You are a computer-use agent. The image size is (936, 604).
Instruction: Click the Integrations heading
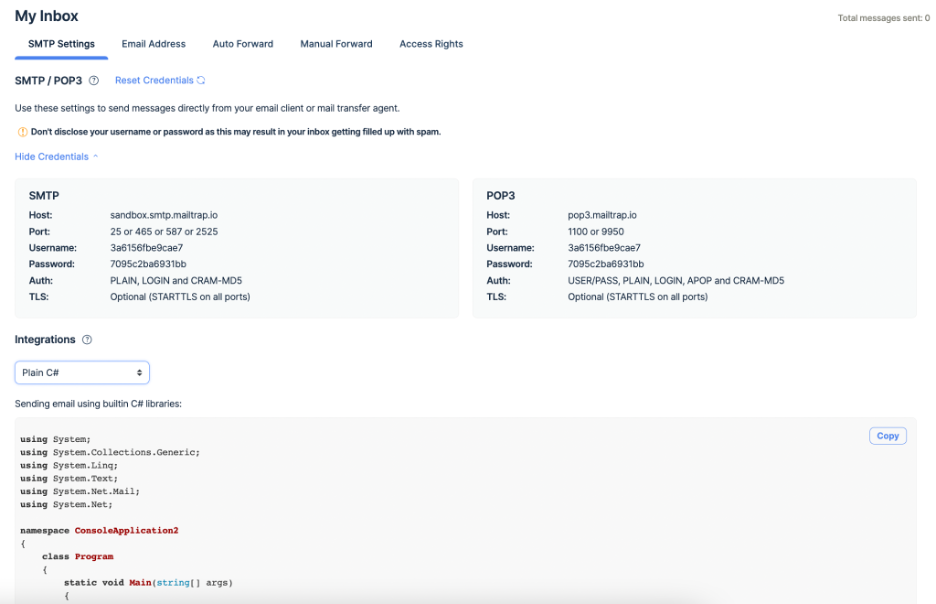(45, 340)
